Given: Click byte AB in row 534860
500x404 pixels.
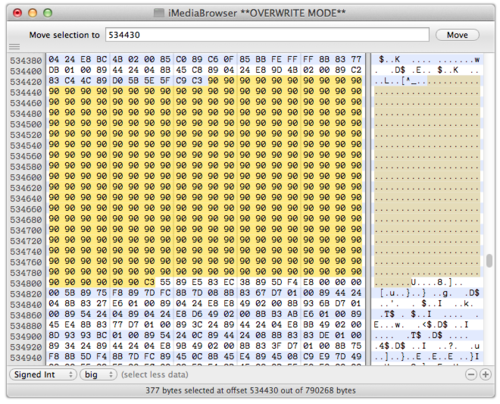Looking at the screenshot, I should pyautogui.click(x=293, y=314).
